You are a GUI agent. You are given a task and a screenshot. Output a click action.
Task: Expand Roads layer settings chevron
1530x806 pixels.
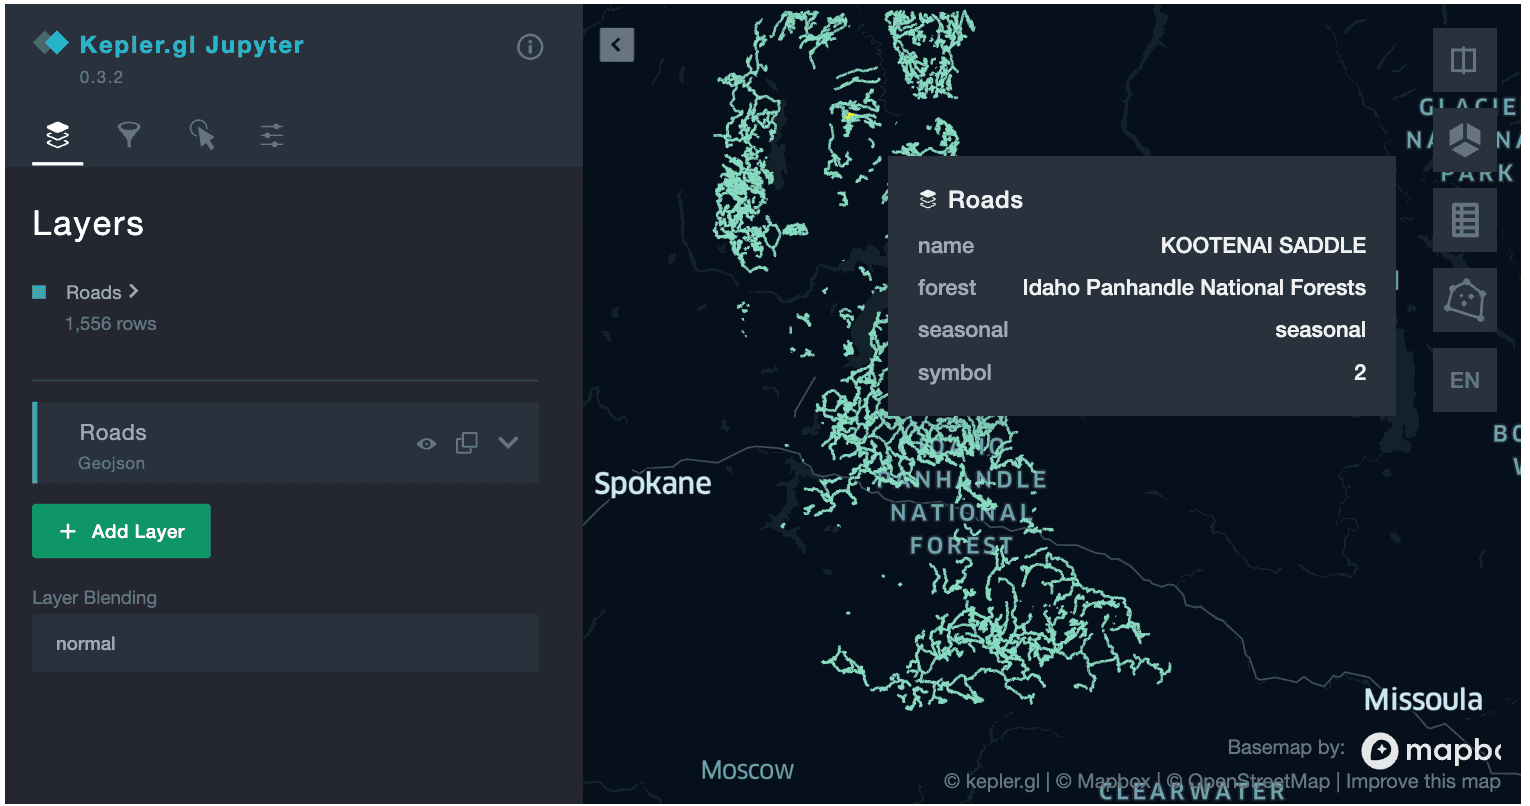[x=508, y=443]
